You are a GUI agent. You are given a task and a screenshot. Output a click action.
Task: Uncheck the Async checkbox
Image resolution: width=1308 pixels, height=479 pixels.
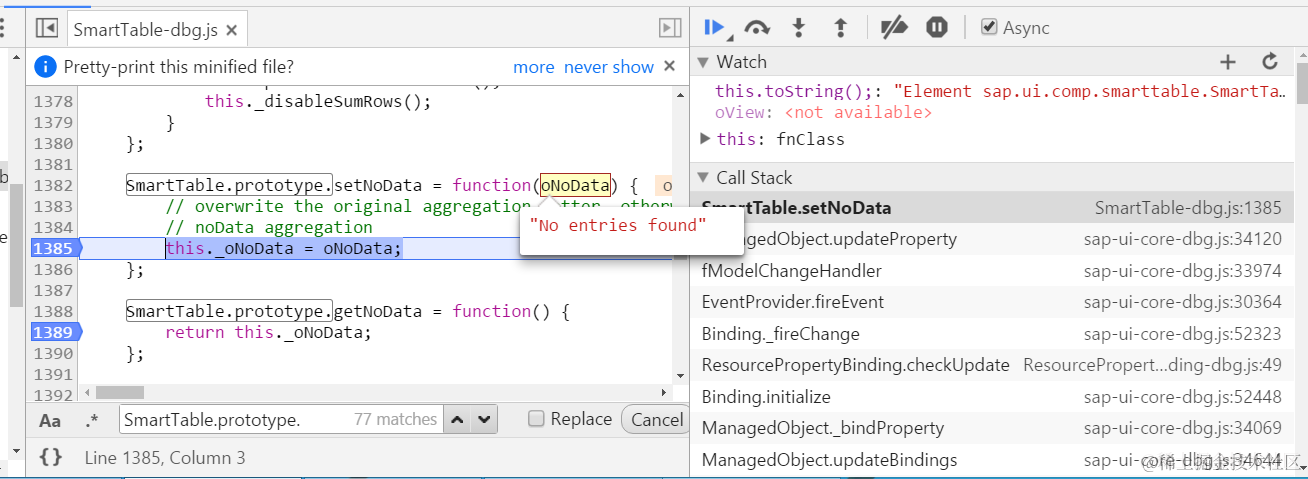pos(989,27)
